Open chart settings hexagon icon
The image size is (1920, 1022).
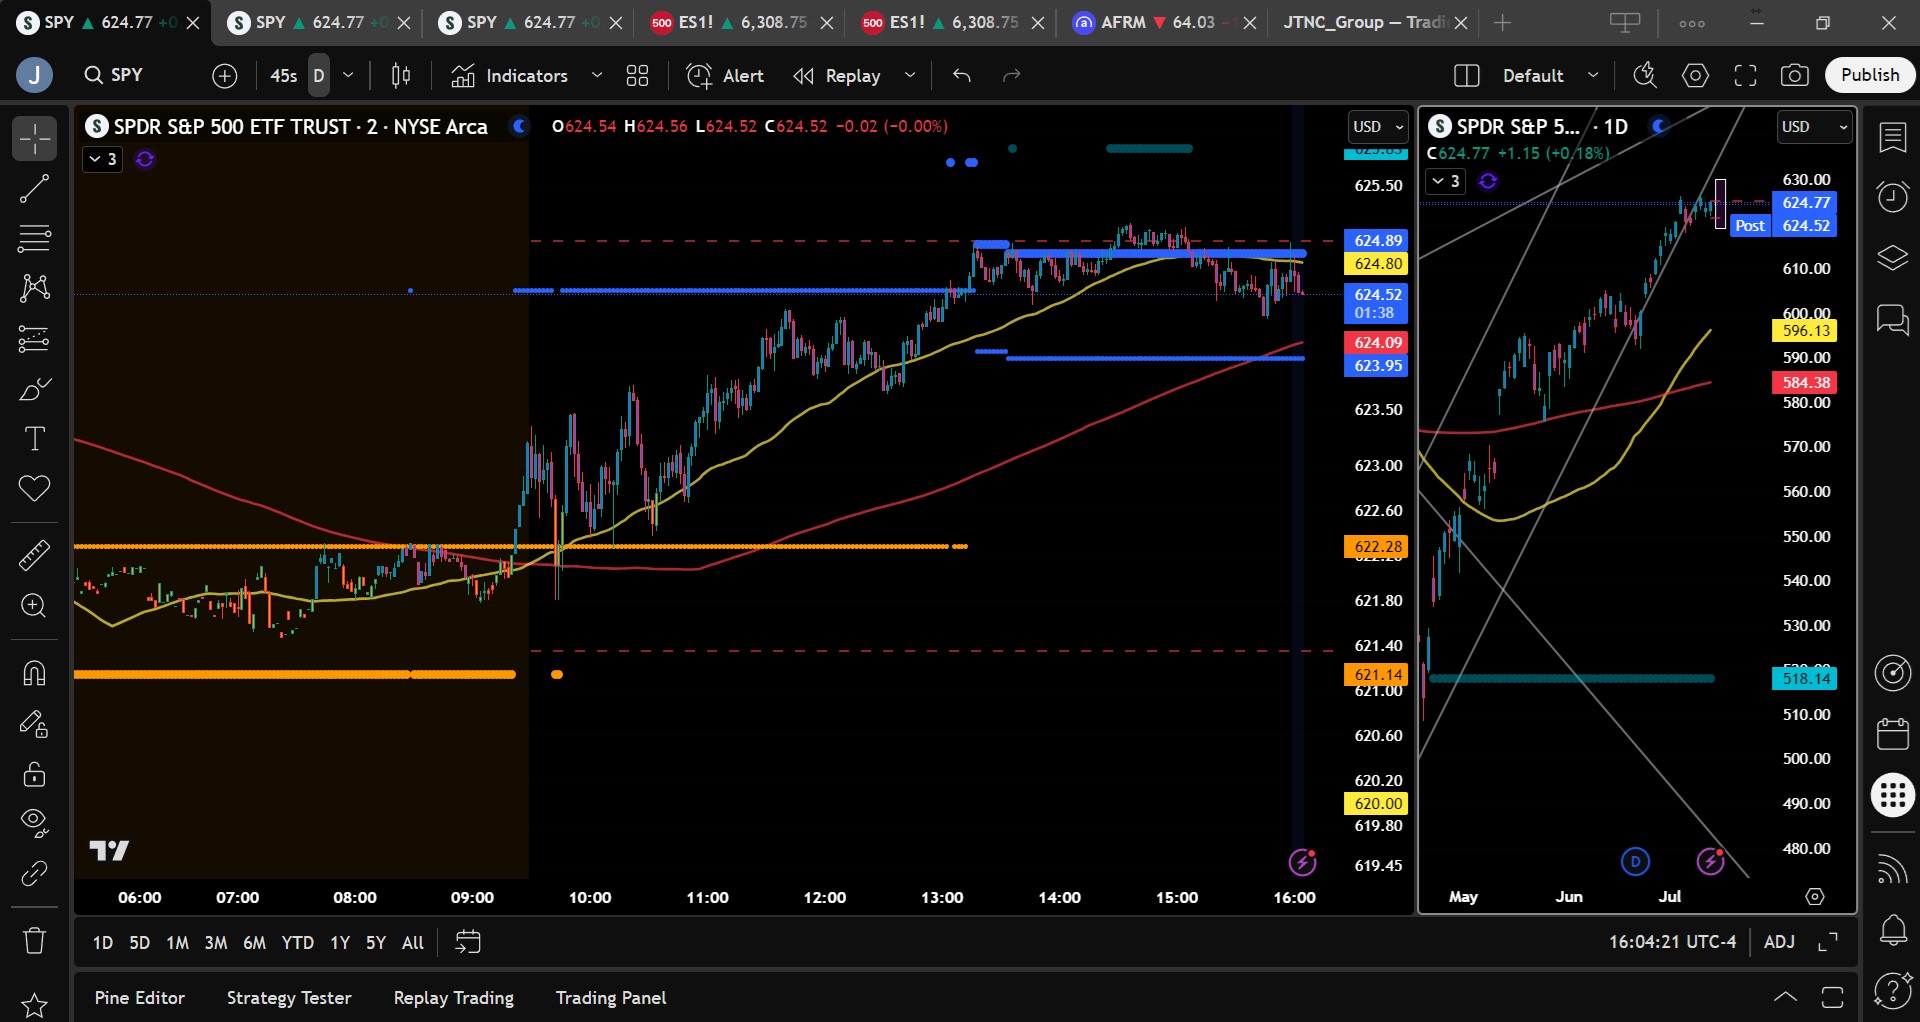coord(1695,76)
